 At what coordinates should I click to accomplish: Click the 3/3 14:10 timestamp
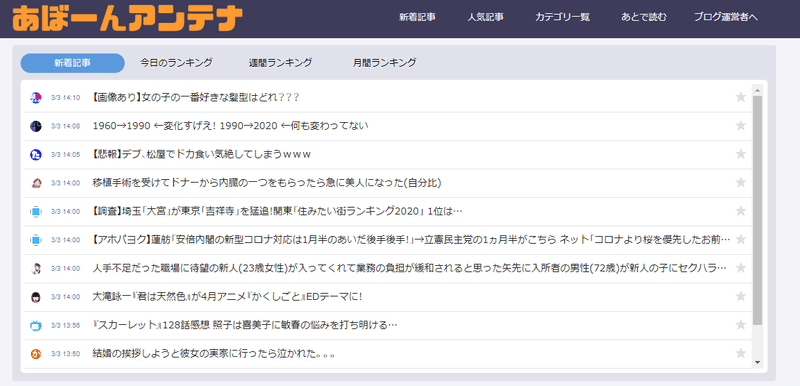point(66,98)
